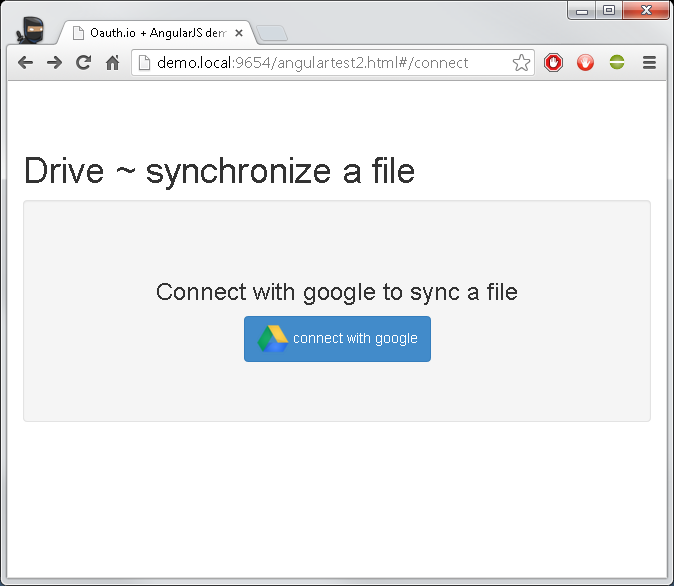Click the connect with google button

337,339
